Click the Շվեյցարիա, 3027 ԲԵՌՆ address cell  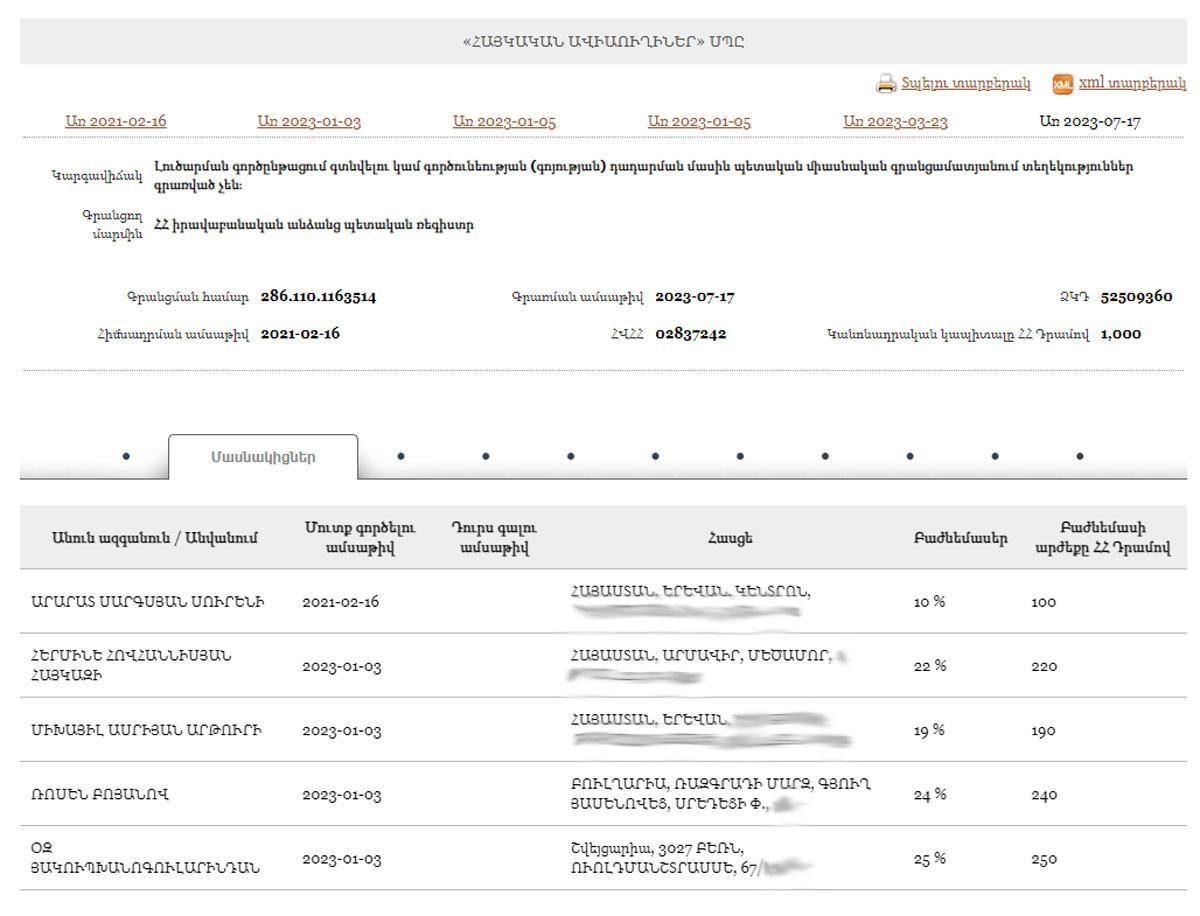click(x=690, y=859)
